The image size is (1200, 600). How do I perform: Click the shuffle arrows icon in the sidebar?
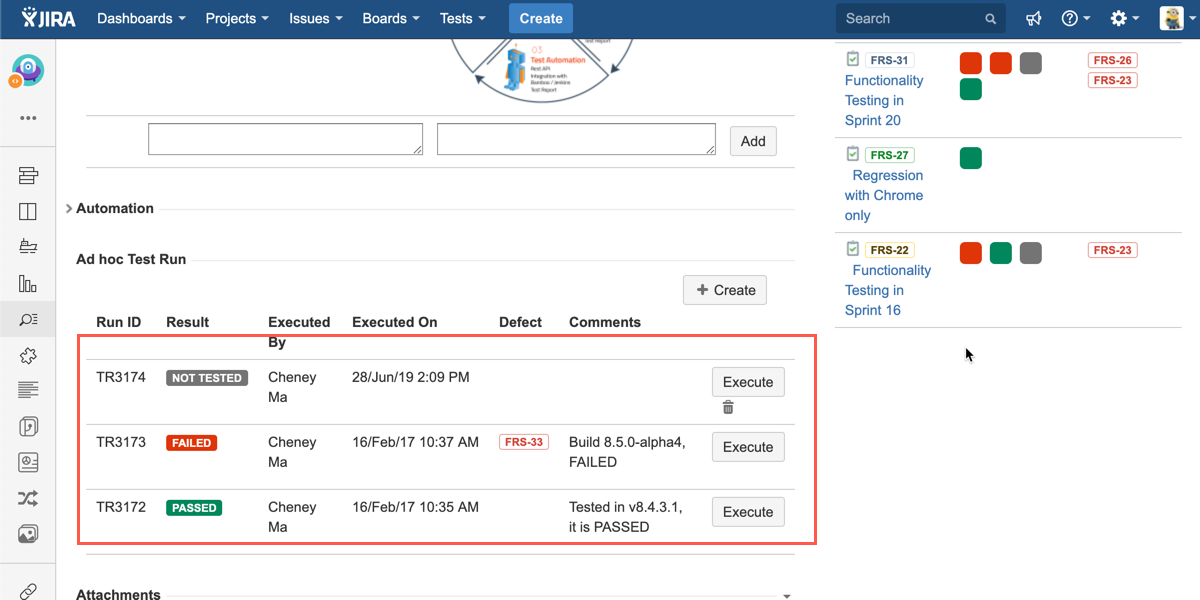(28, 498)
